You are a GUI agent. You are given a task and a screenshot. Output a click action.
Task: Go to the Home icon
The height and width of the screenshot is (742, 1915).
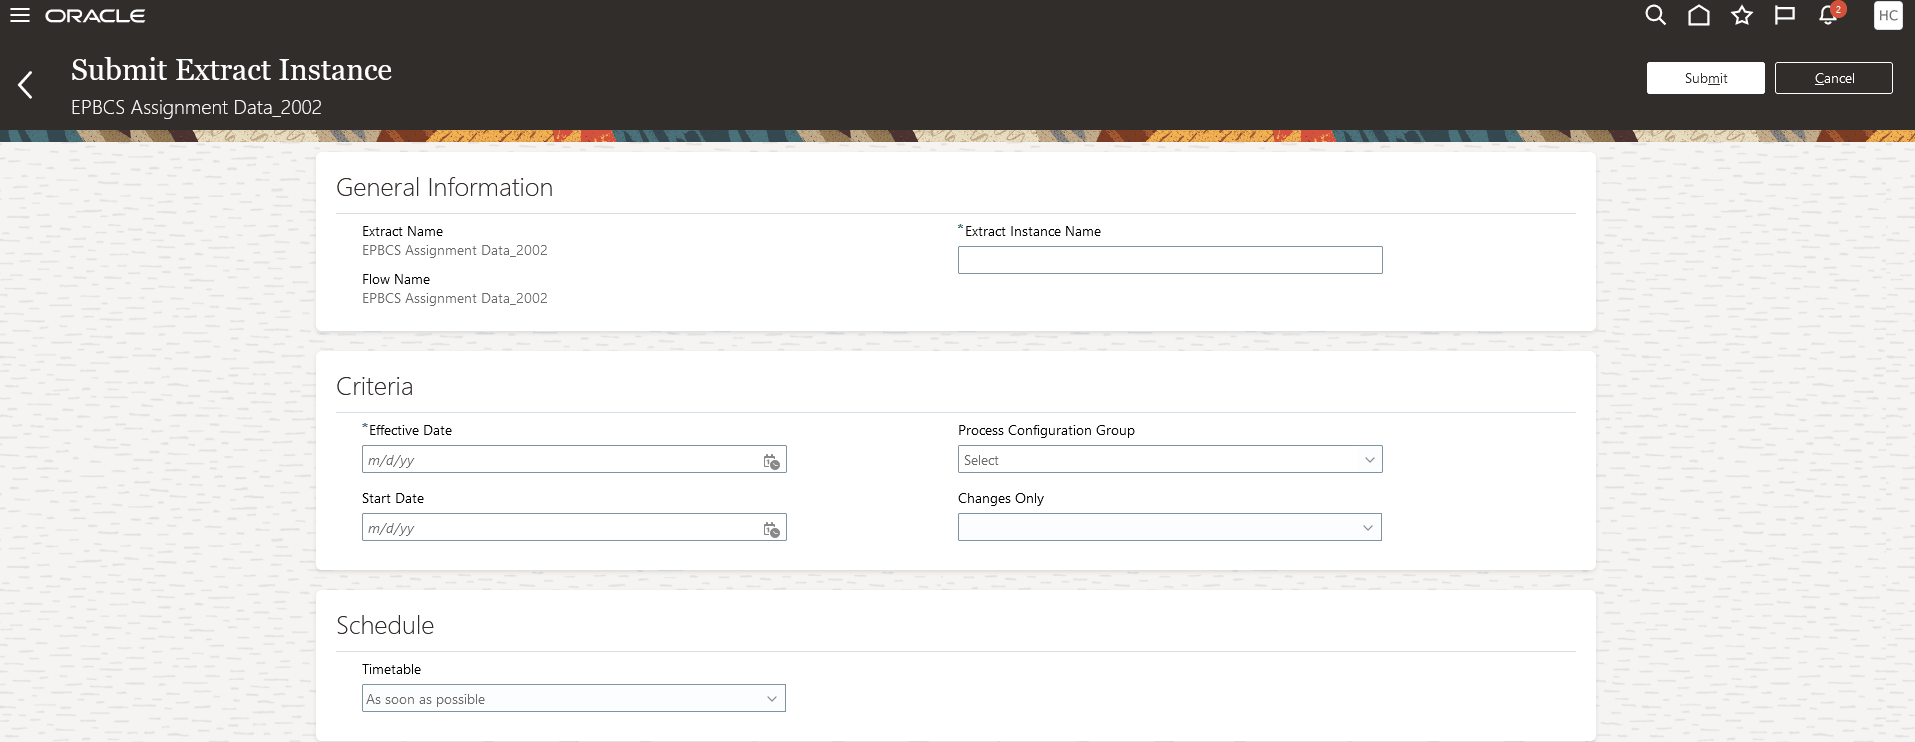1699,15
